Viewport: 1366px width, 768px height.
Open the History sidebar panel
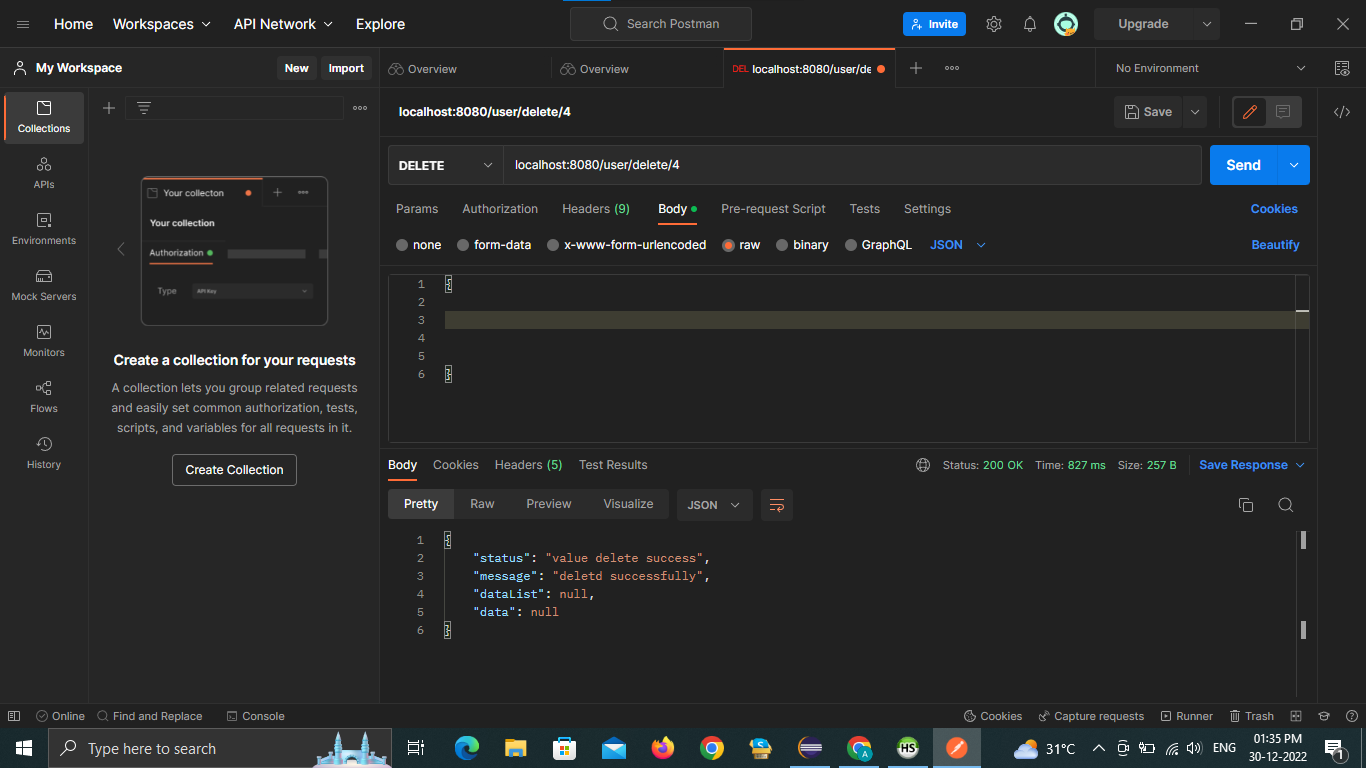44,453
